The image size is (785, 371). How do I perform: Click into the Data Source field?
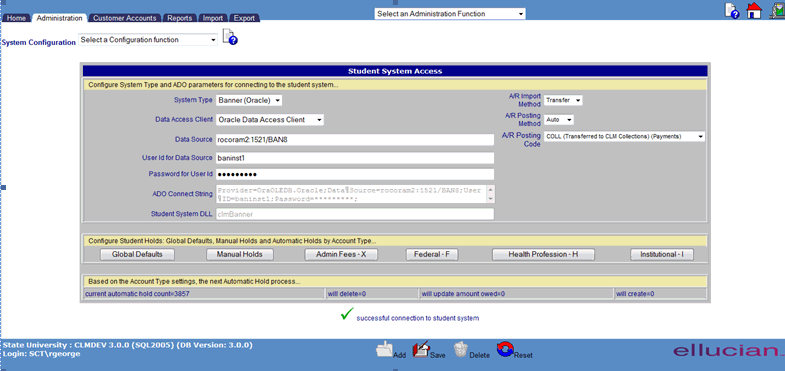pos(355,140)
